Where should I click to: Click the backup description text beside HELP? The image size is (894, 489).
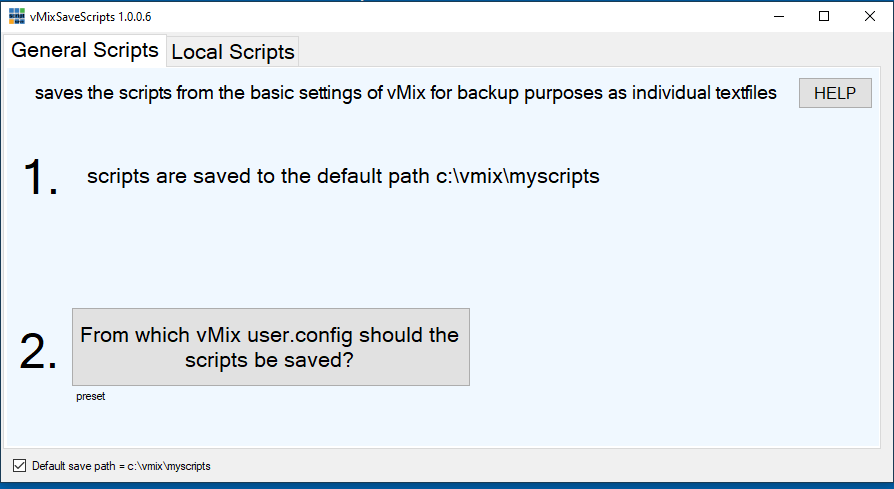[405, 93]
